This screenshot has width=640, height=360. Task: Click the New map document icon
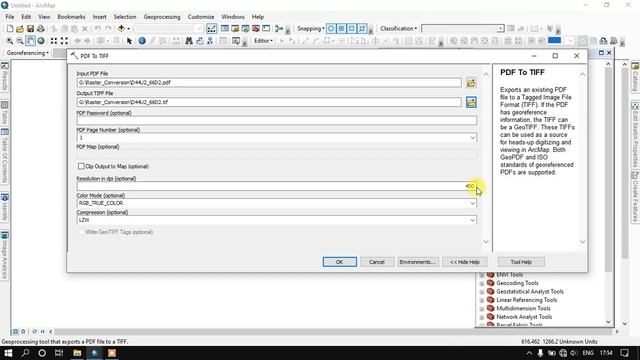tap(10, 29)
